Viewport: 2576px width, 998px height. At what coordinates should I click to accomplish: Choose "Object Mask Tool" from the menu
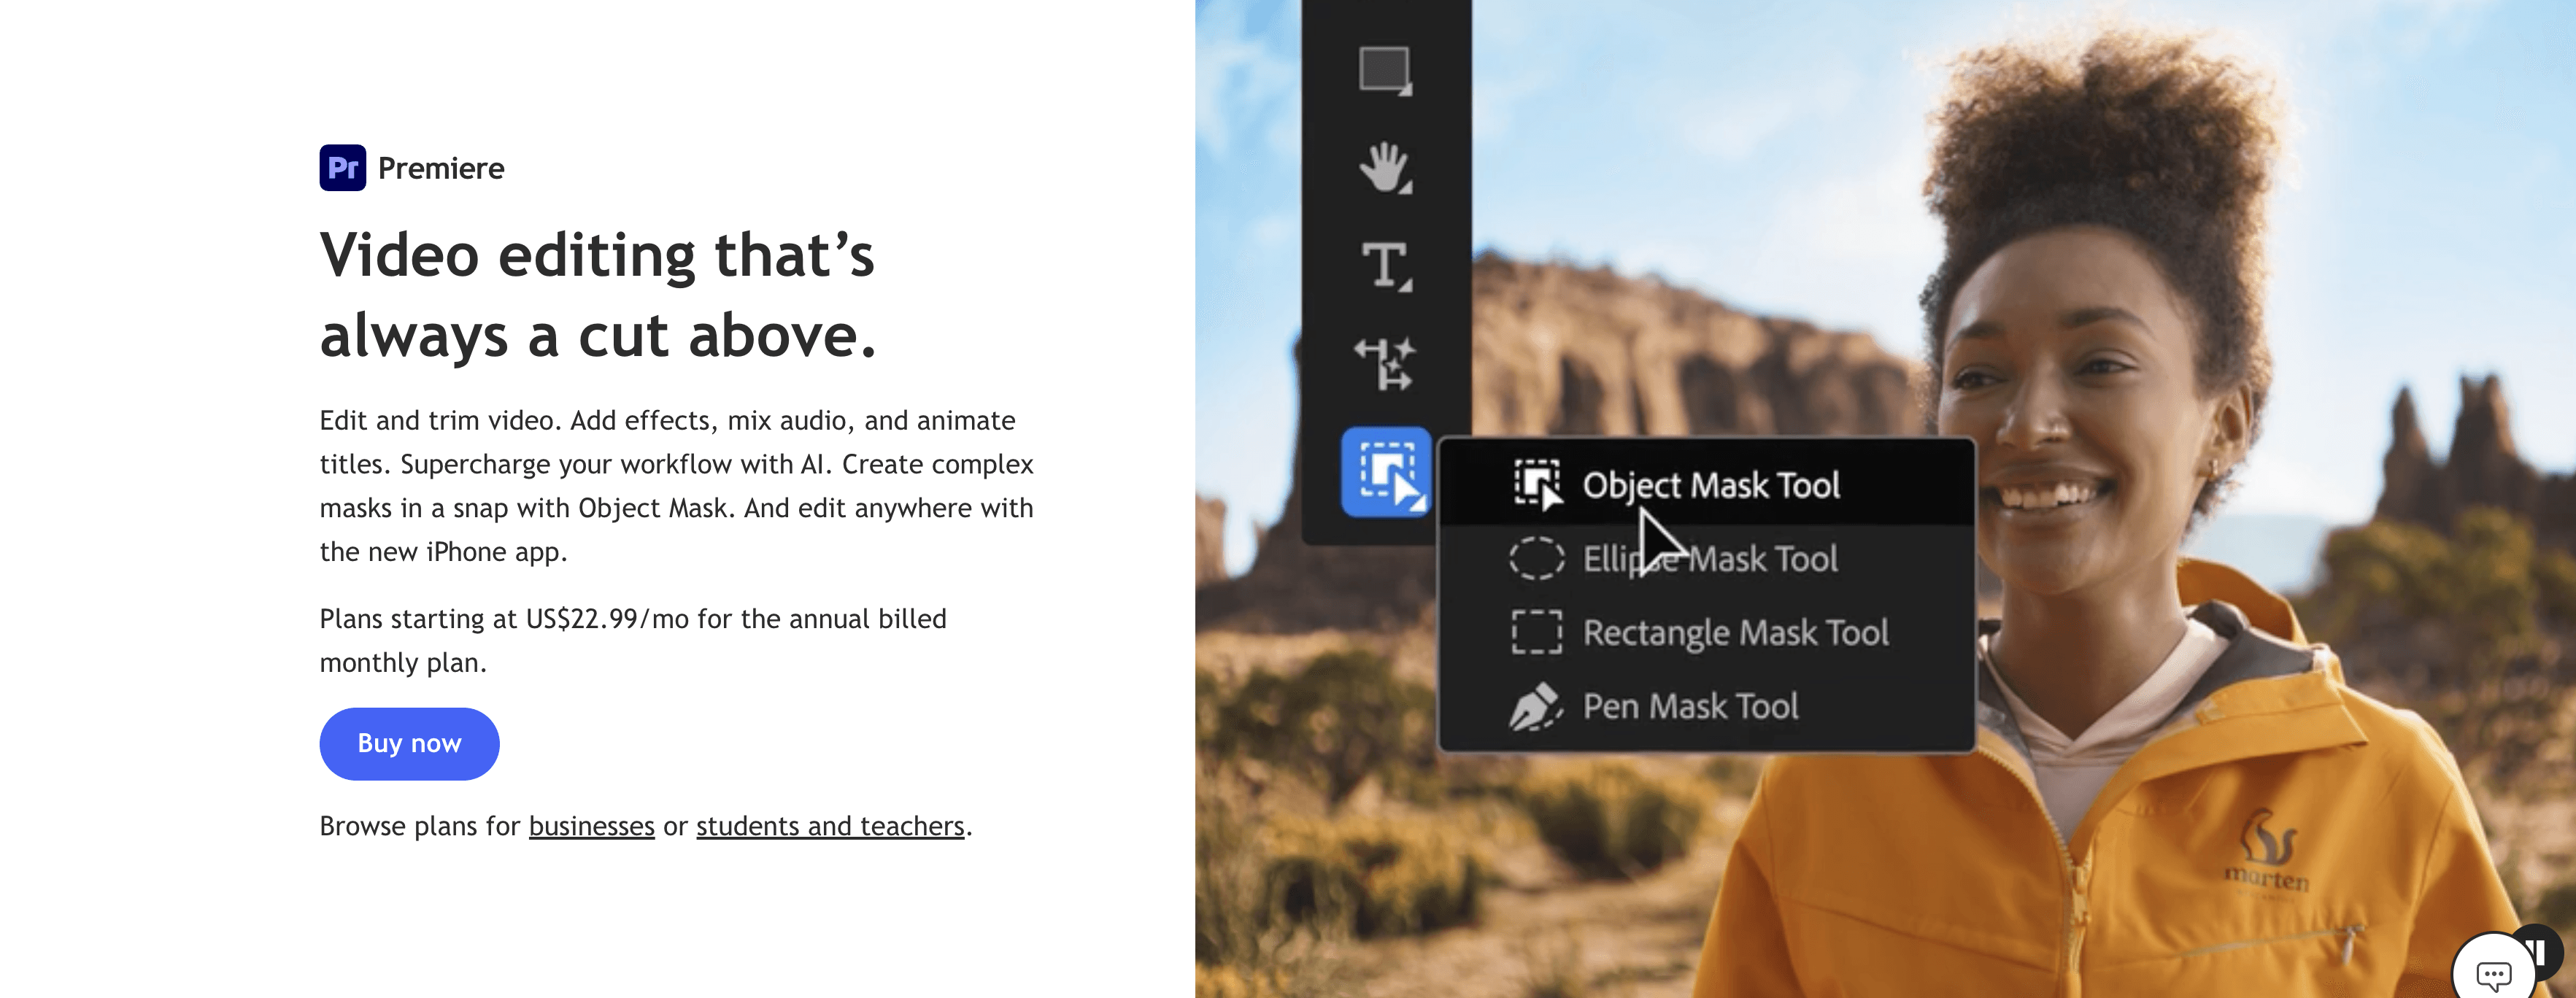1714,485
